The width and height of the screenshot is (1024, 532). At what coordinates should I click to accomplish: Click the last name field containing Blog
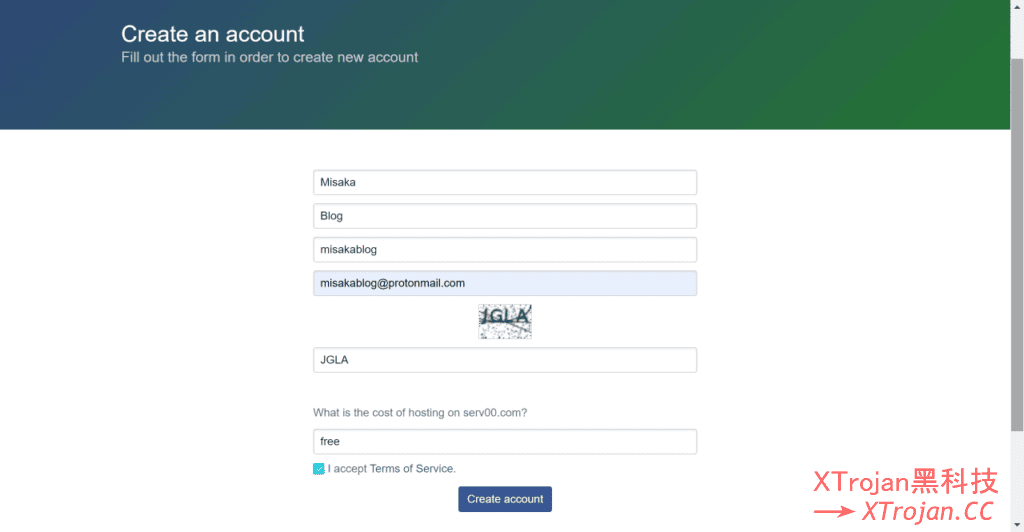coord(504,216)
